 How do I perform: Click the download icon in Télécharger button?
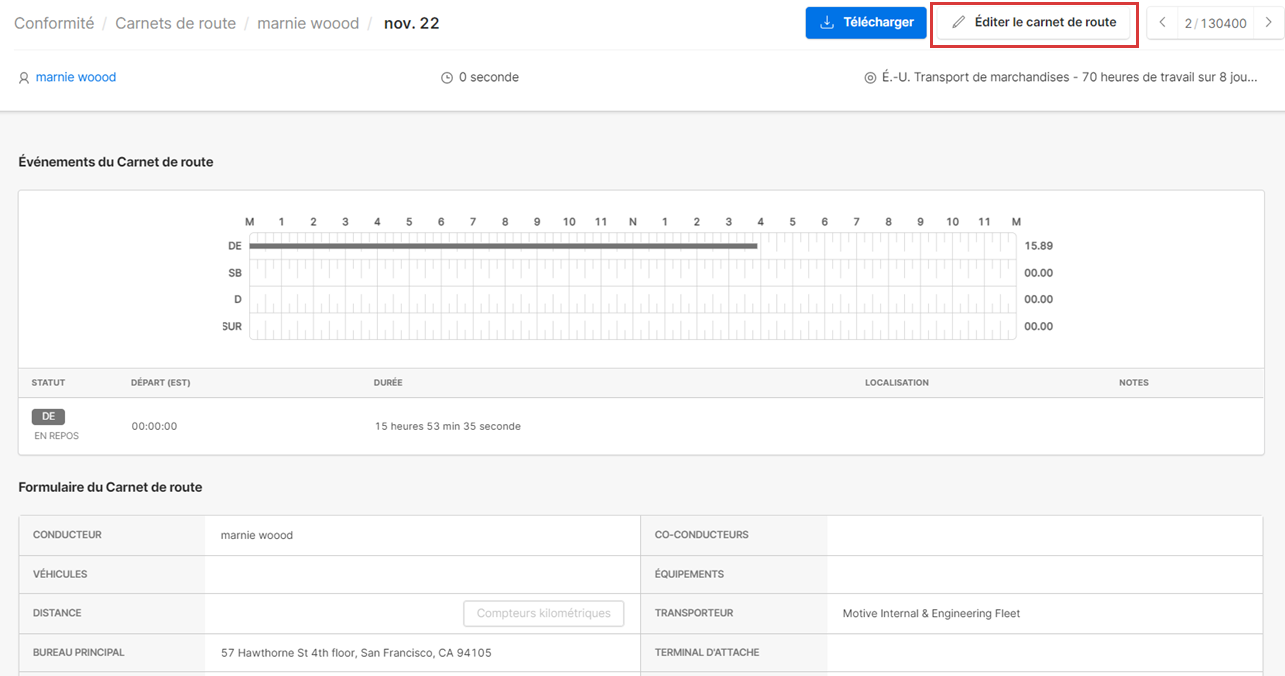pos(827,23)
